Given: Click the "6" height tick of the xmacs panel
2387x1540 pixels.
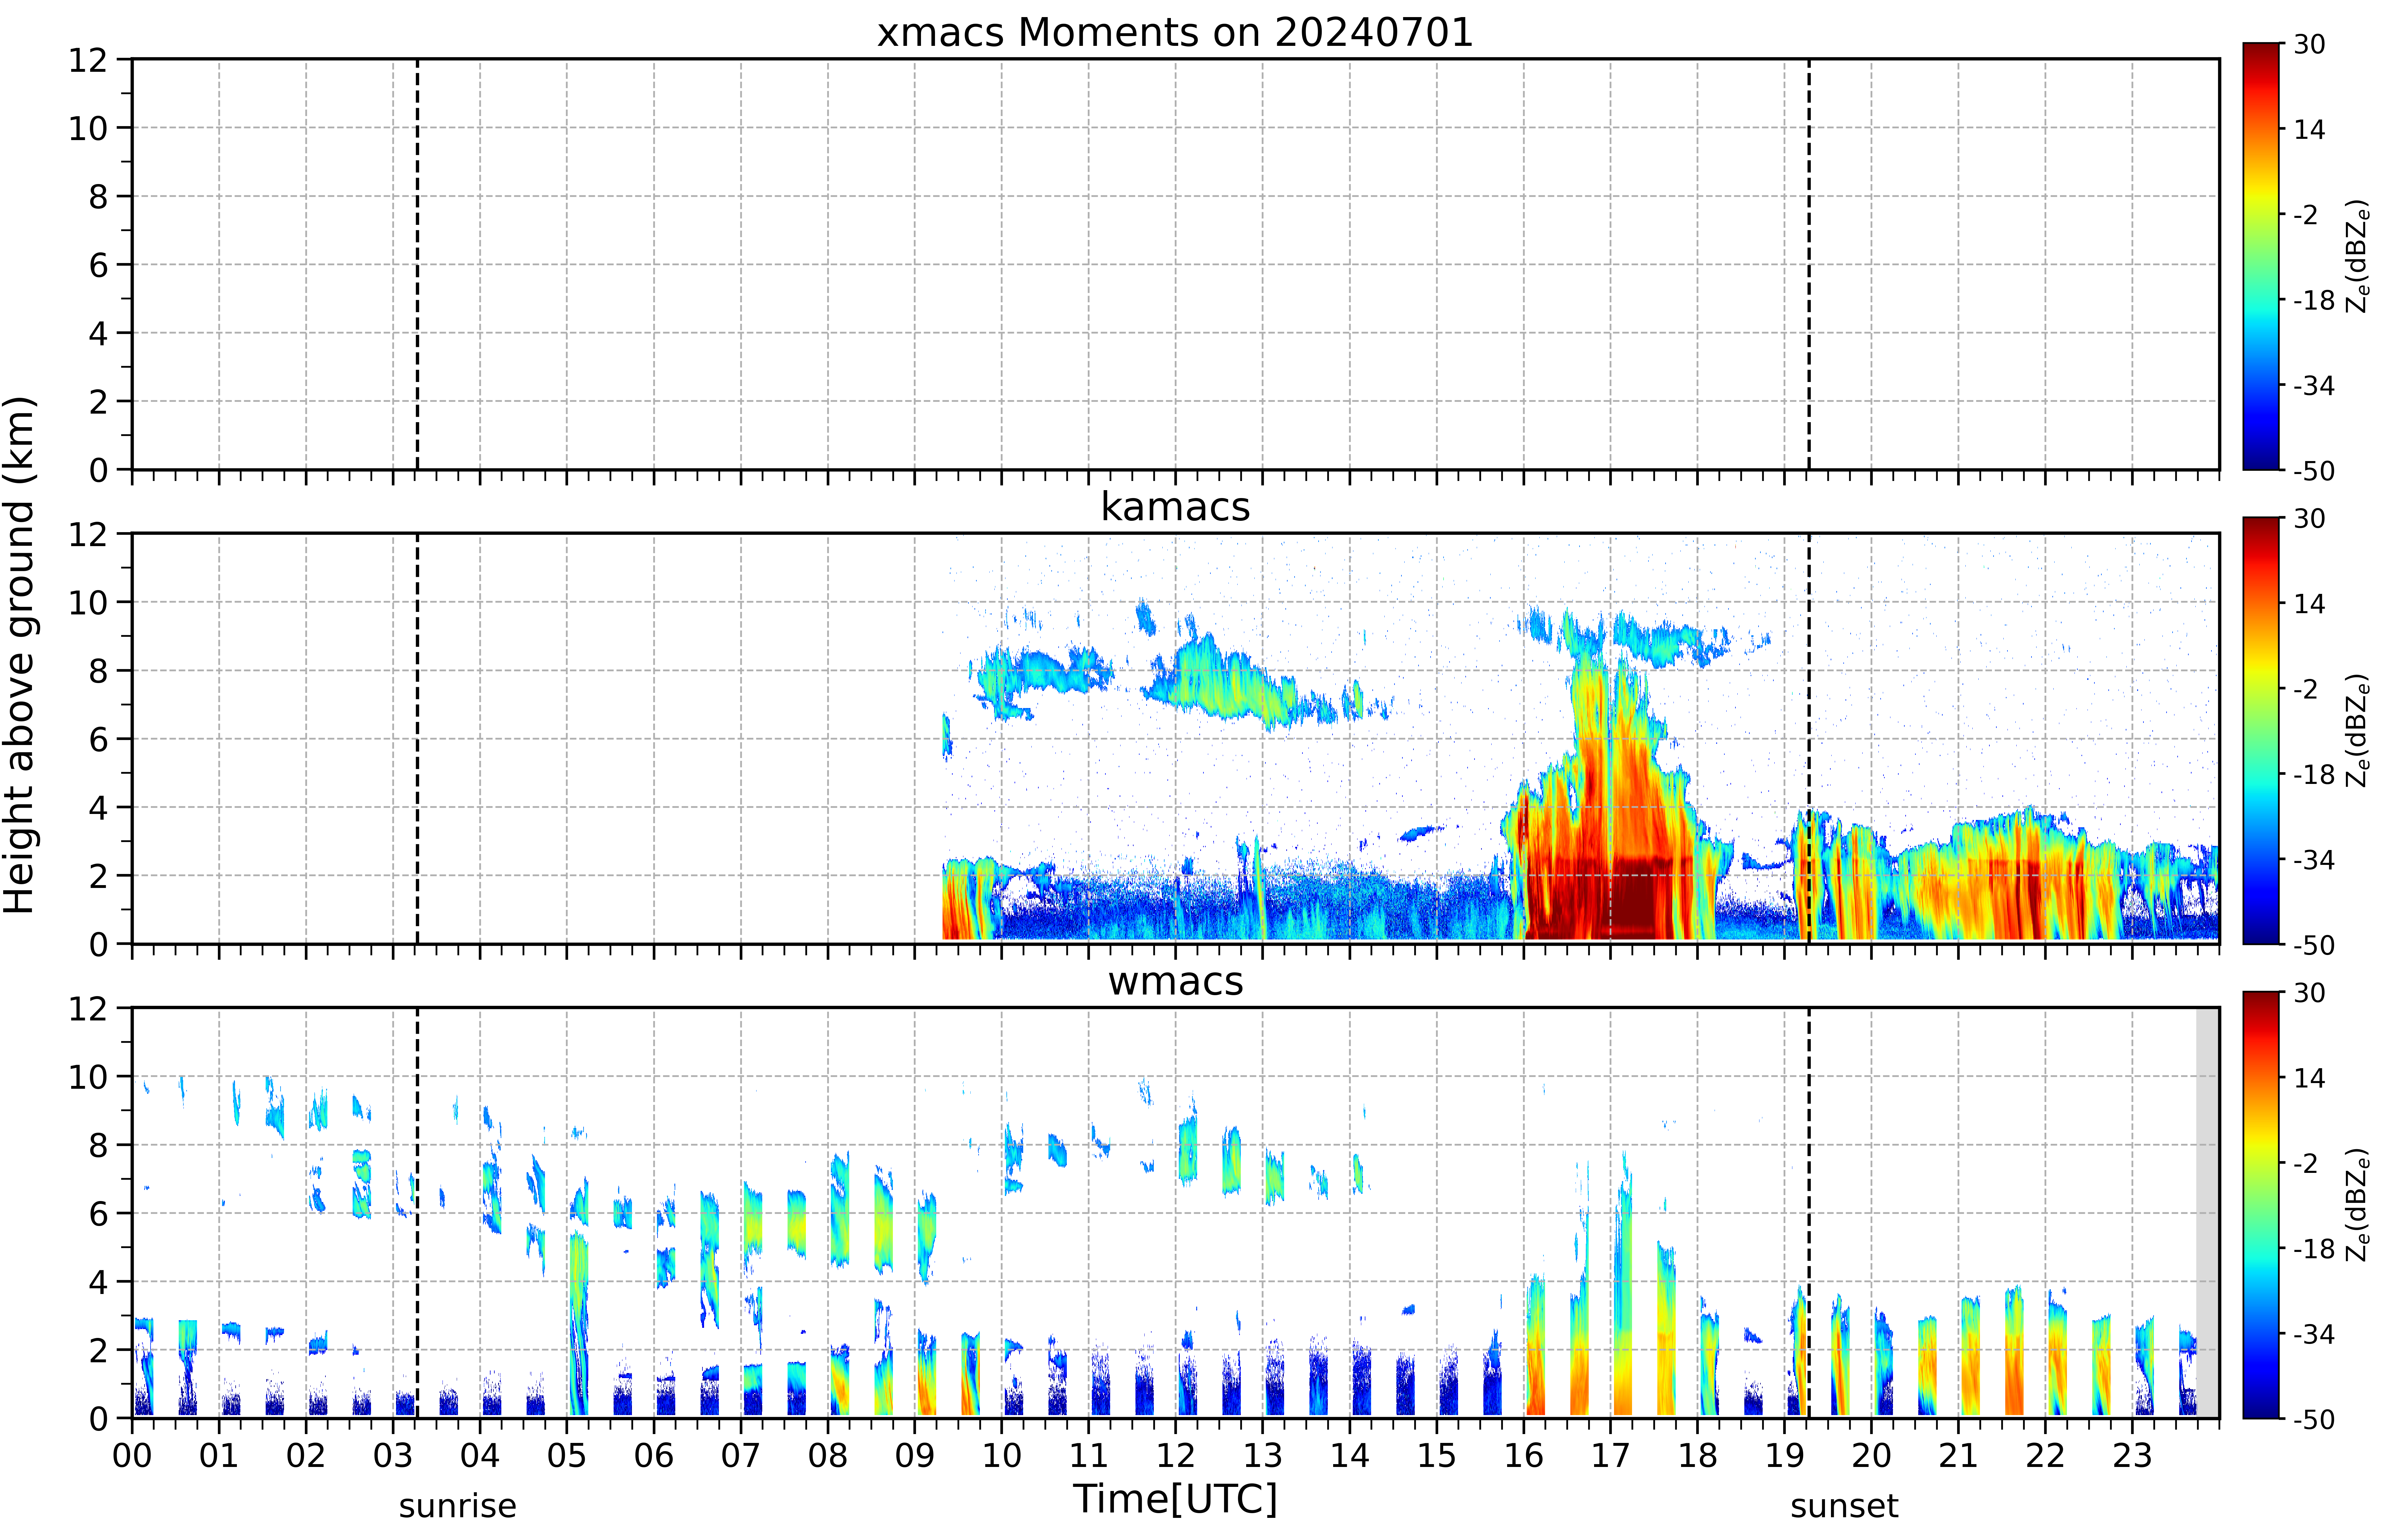Looking at the screenshot, I should coord(98,265).
